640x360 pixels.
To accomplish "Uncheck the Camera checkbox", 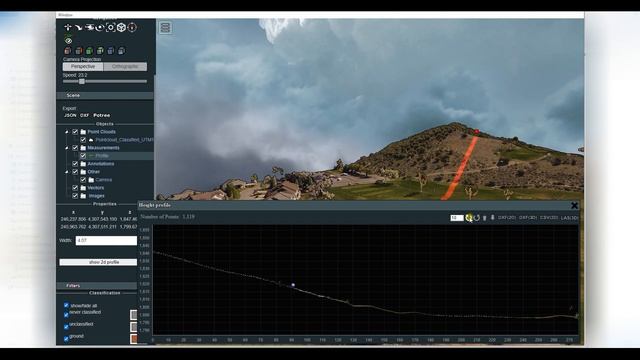I will click(x=83, y=180).
